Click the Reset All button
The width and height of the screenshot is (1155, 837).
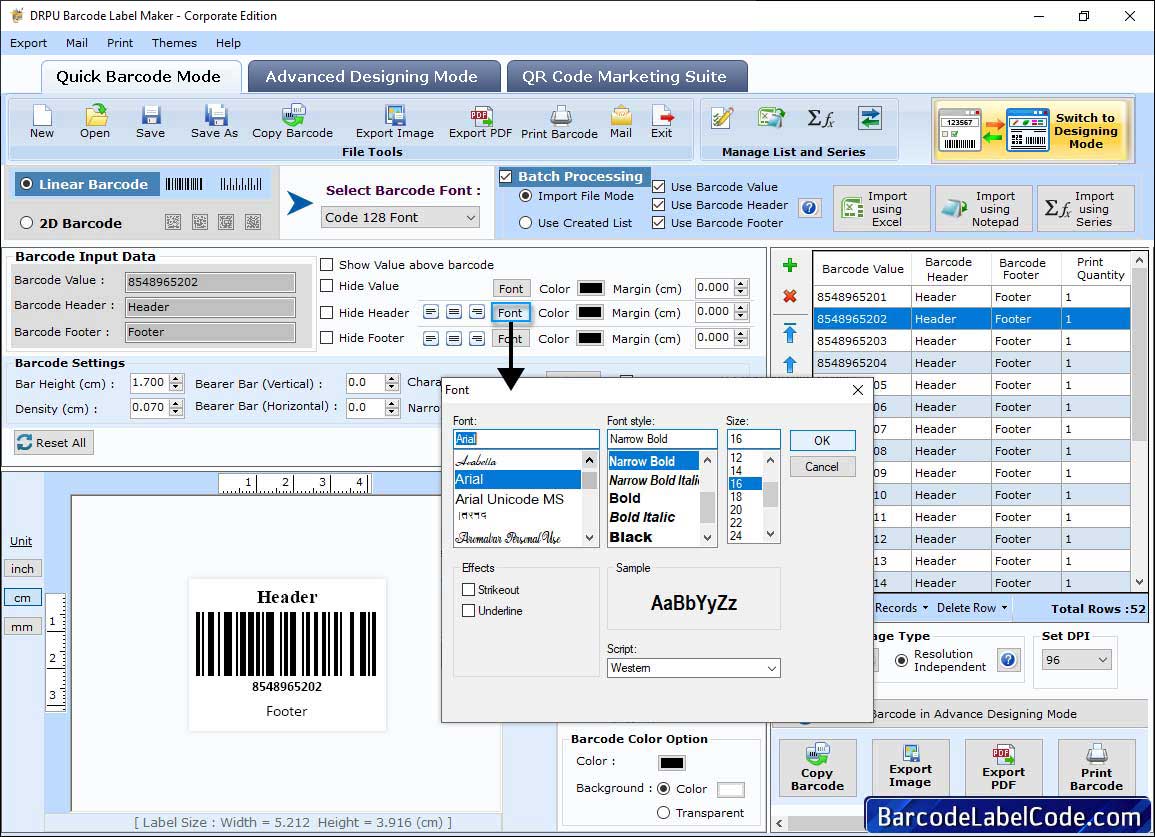tap(54, 443)
